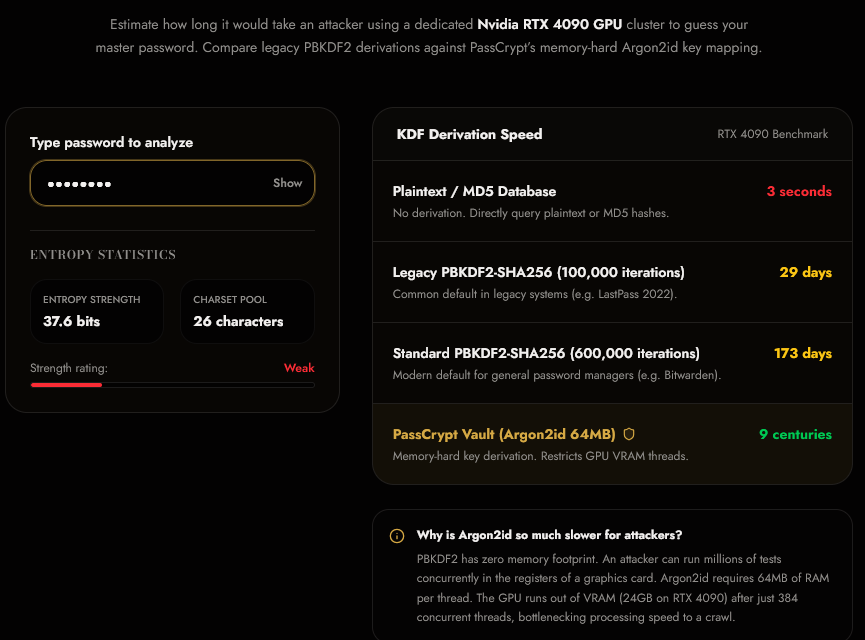Select the Legacy PBKDF2-SHA256 100,000 iterations row

pos(612,282)
